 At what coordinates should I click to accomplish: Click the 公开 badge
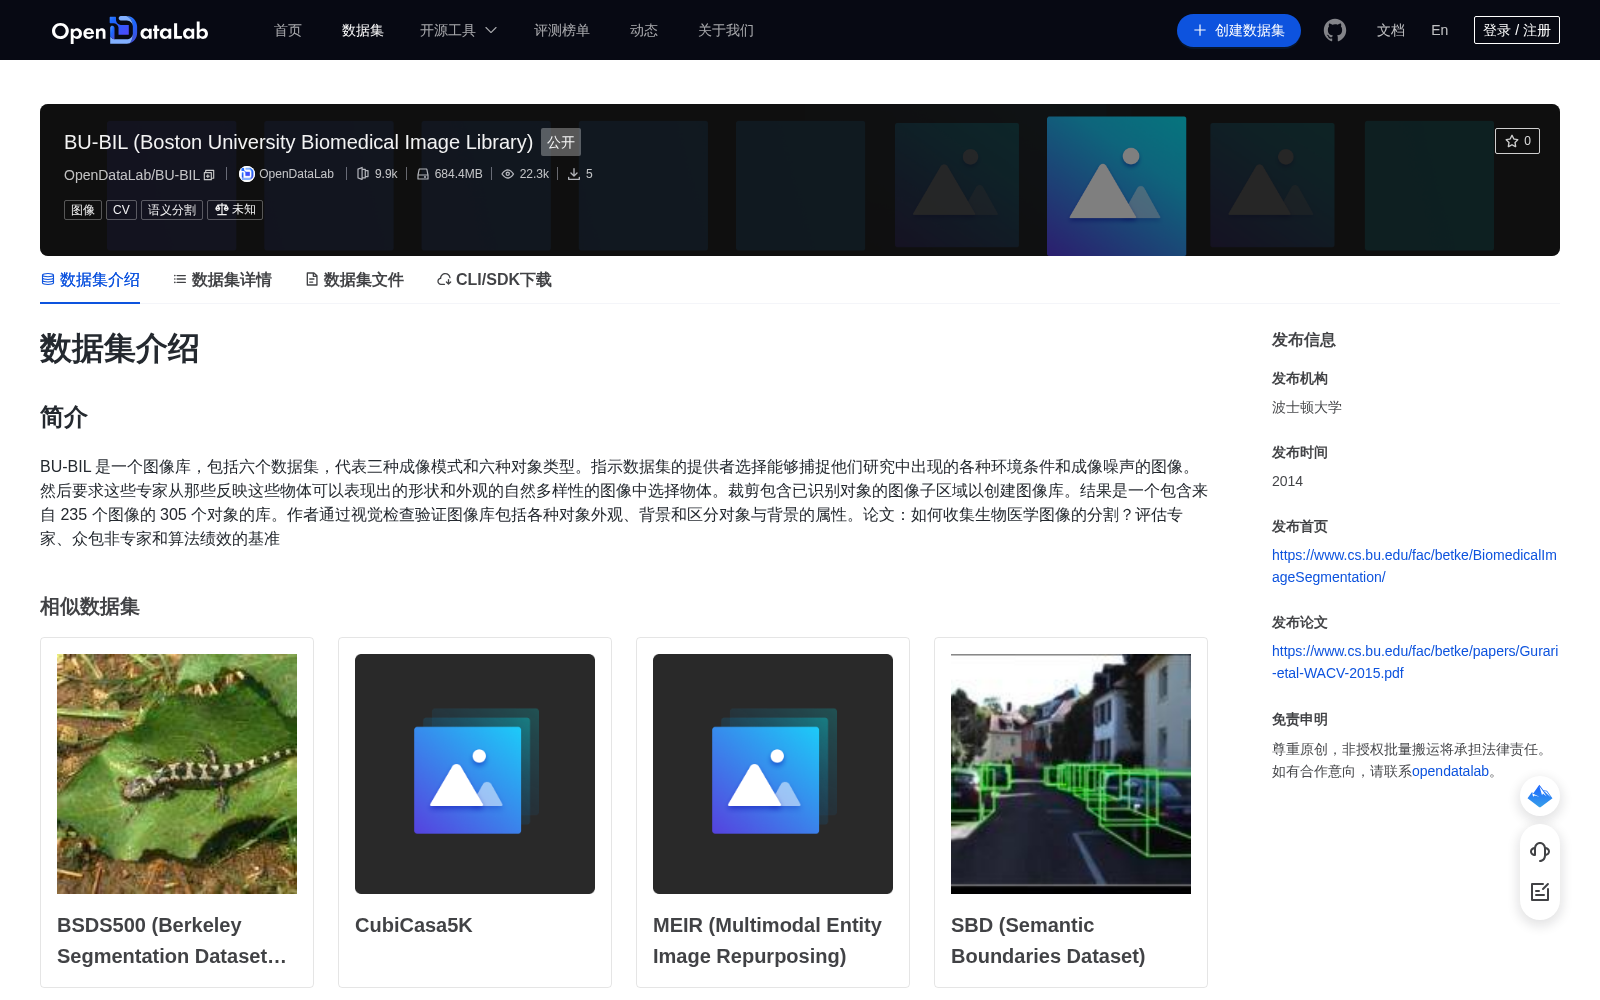tap(561, 142)
